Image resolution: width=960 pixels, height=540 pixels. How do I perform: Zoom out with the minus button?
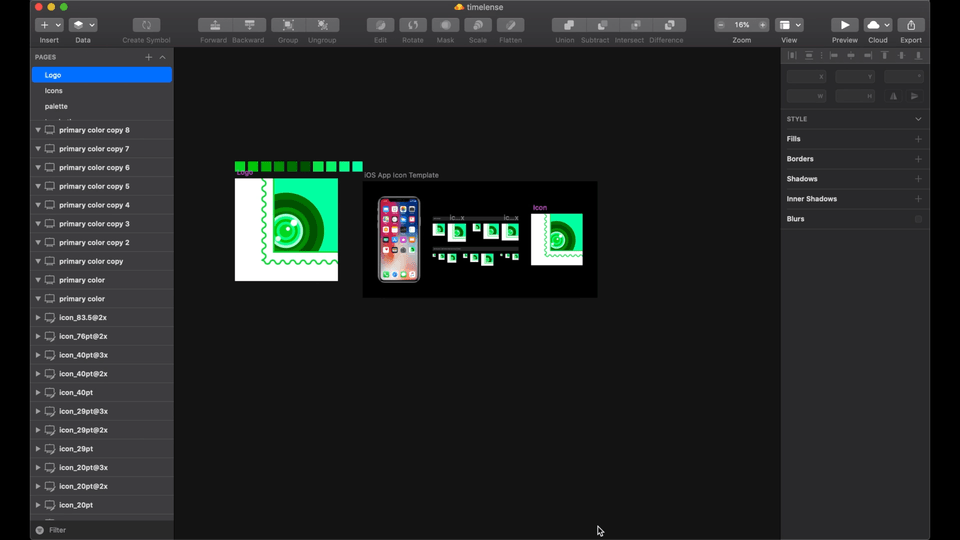(x=721, y=25)
